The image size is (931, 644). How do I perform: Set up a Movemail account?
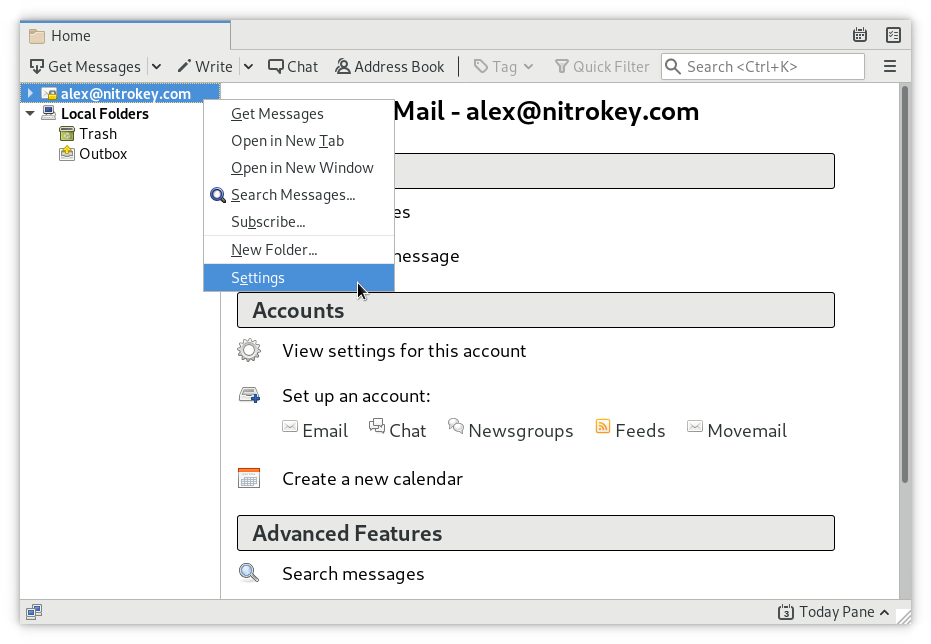[737, 430]
